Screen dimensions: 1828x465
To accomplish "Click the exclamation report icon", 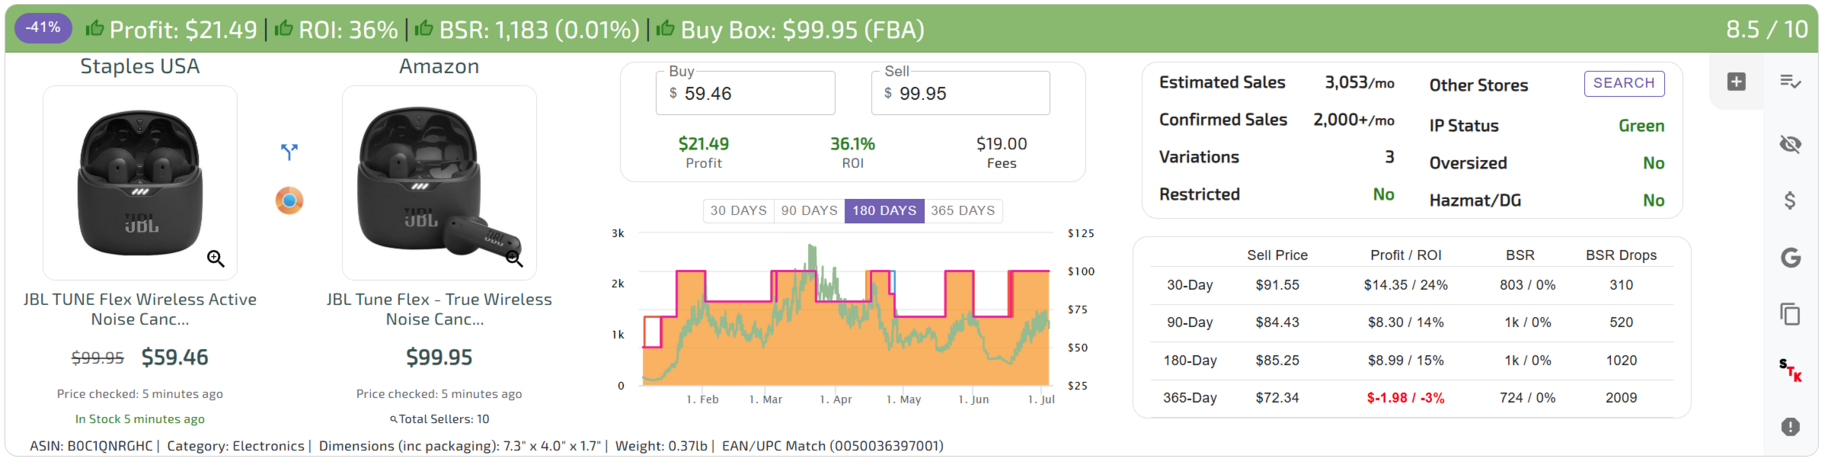I will [x=1790, y=427].
